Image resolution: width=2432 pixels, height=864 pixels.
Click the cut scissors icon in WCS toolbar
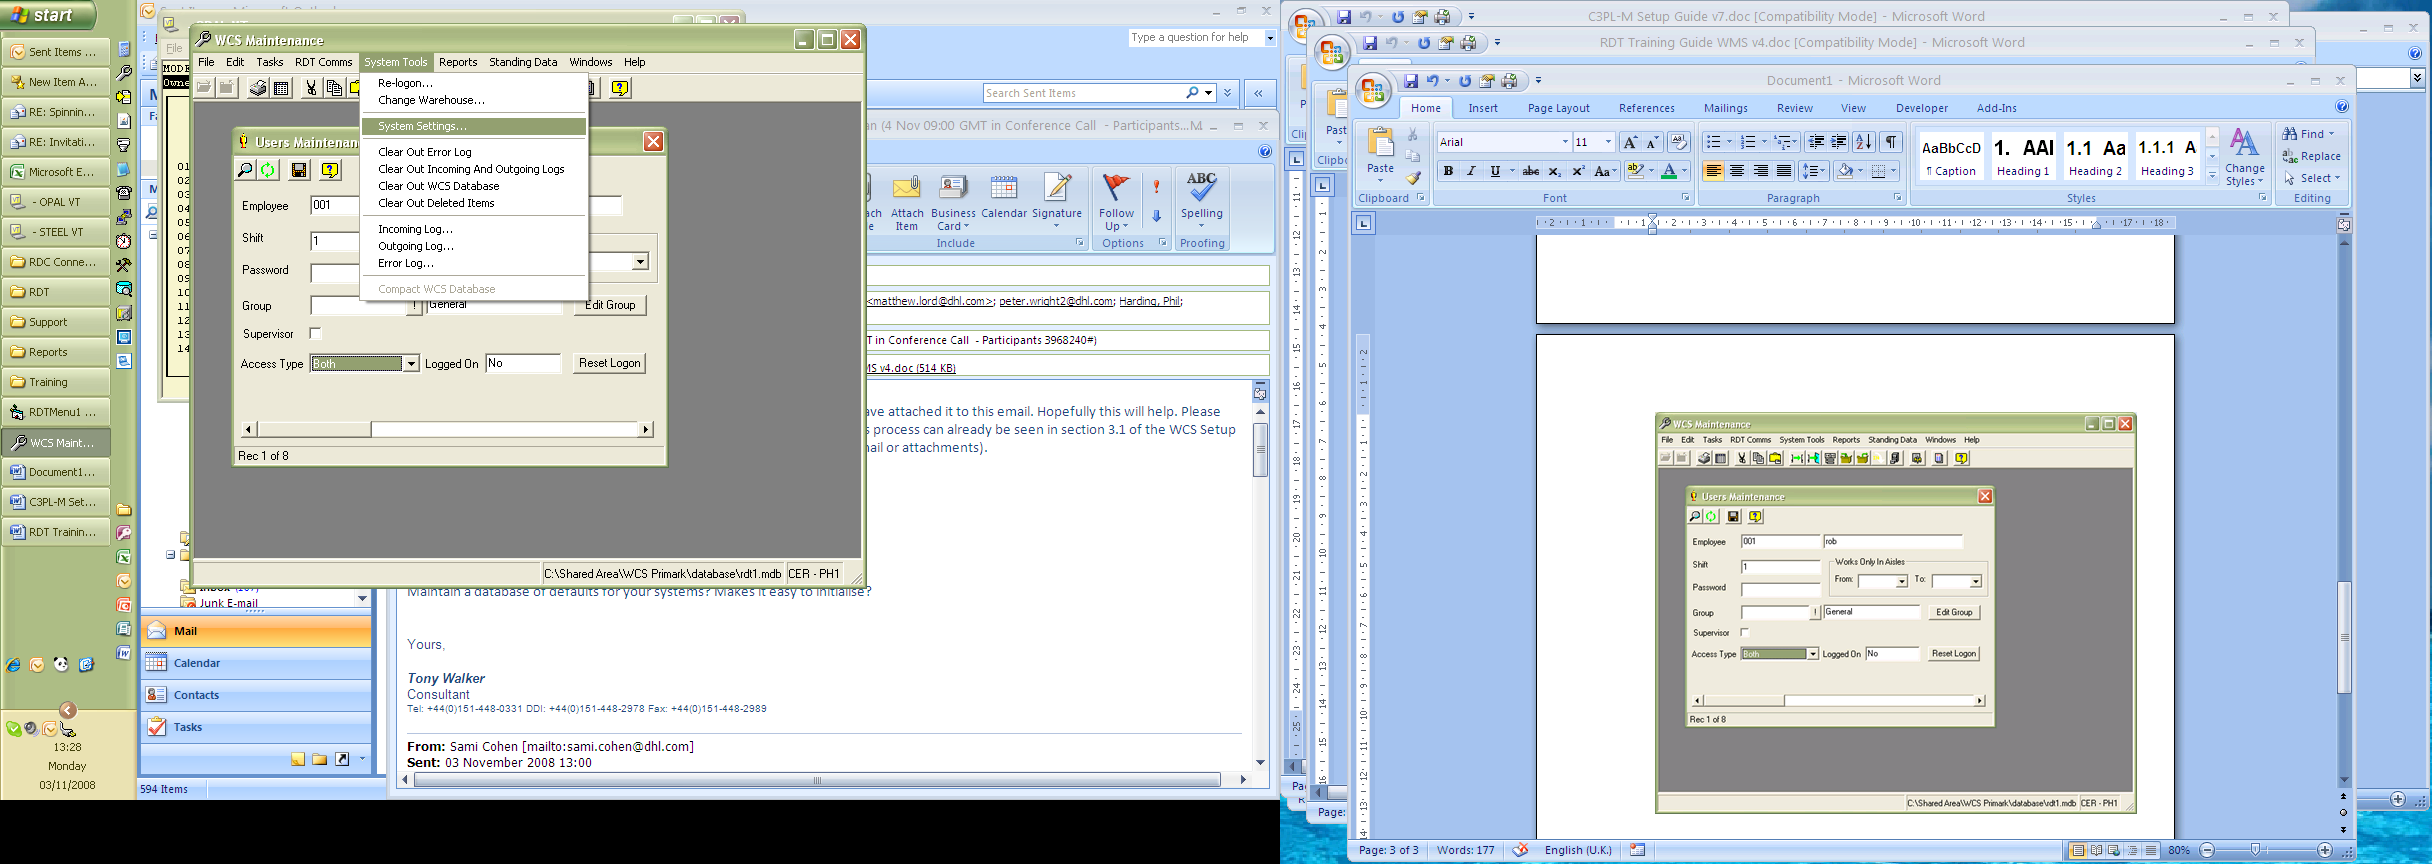(311, 88)
